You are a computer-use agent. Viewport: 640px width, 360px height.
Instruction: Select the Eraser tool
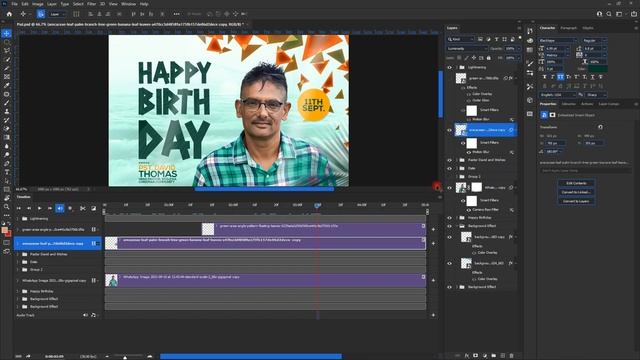pos(7,128)
